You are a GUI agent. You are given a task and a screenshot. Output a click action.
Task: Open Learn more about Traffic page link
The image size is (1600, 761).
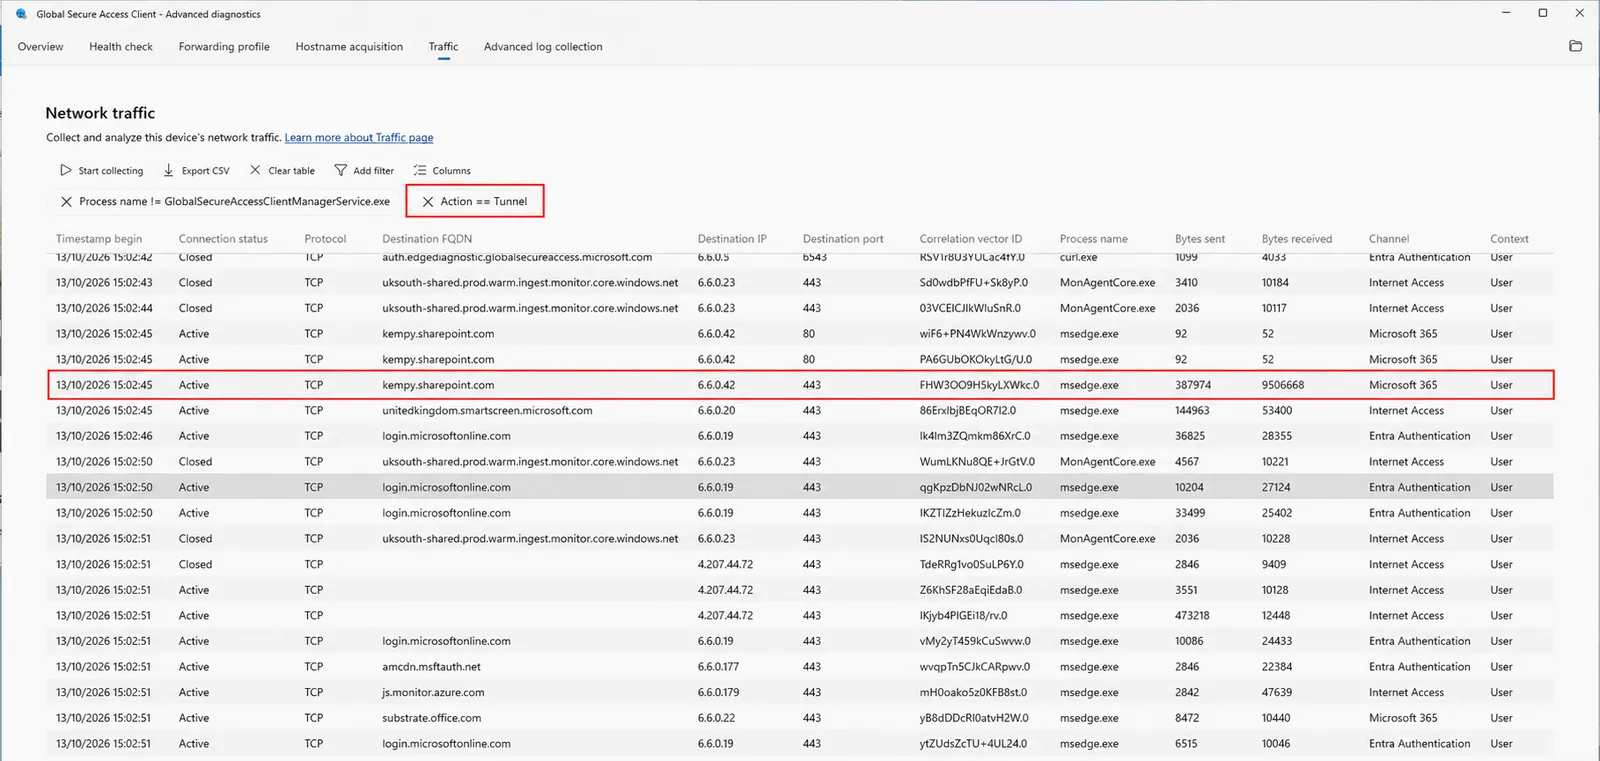359,138
